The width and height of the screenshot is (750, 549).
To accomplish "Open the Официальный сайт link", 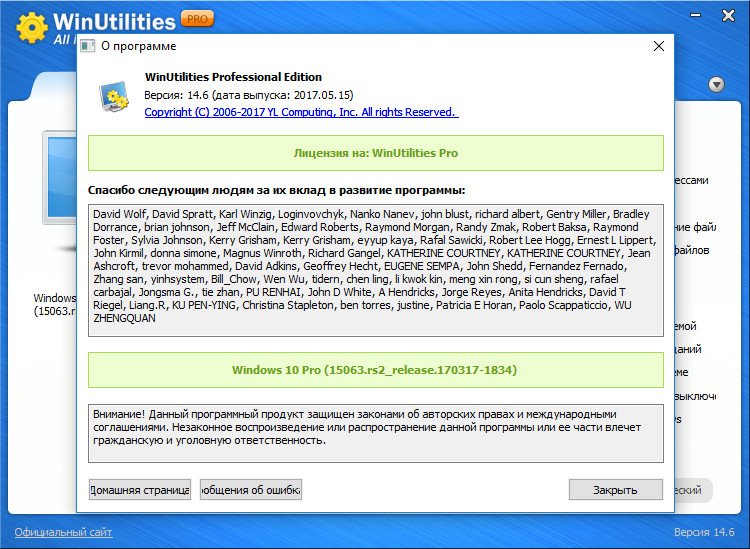I will 64,532.
